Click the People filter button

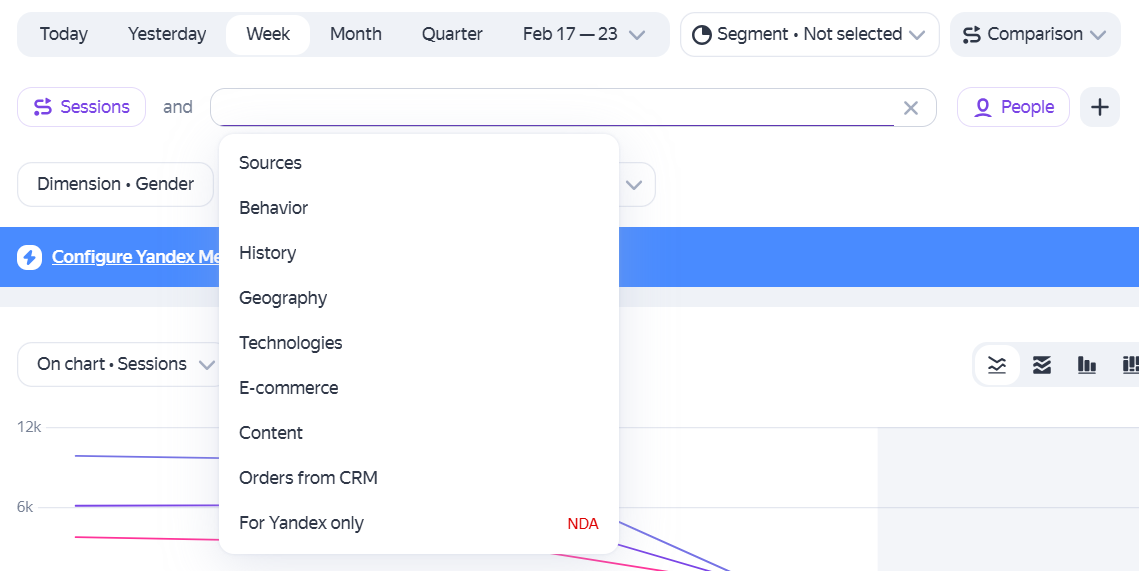point(1013,108)
